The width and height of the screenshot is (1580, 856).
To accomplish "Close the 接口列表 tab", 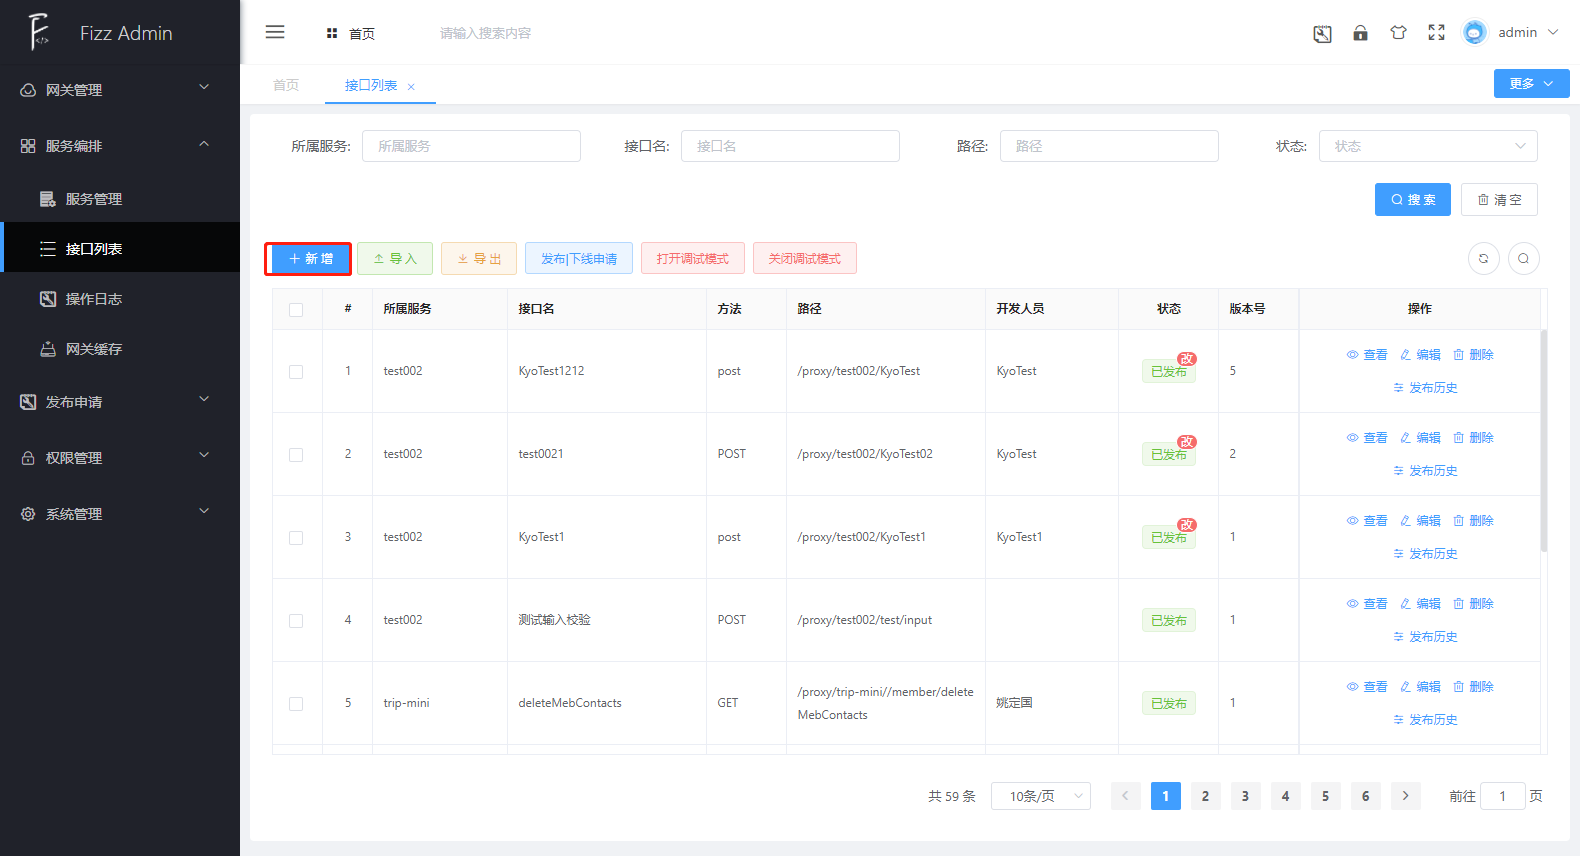I will (x=411, y=87).
